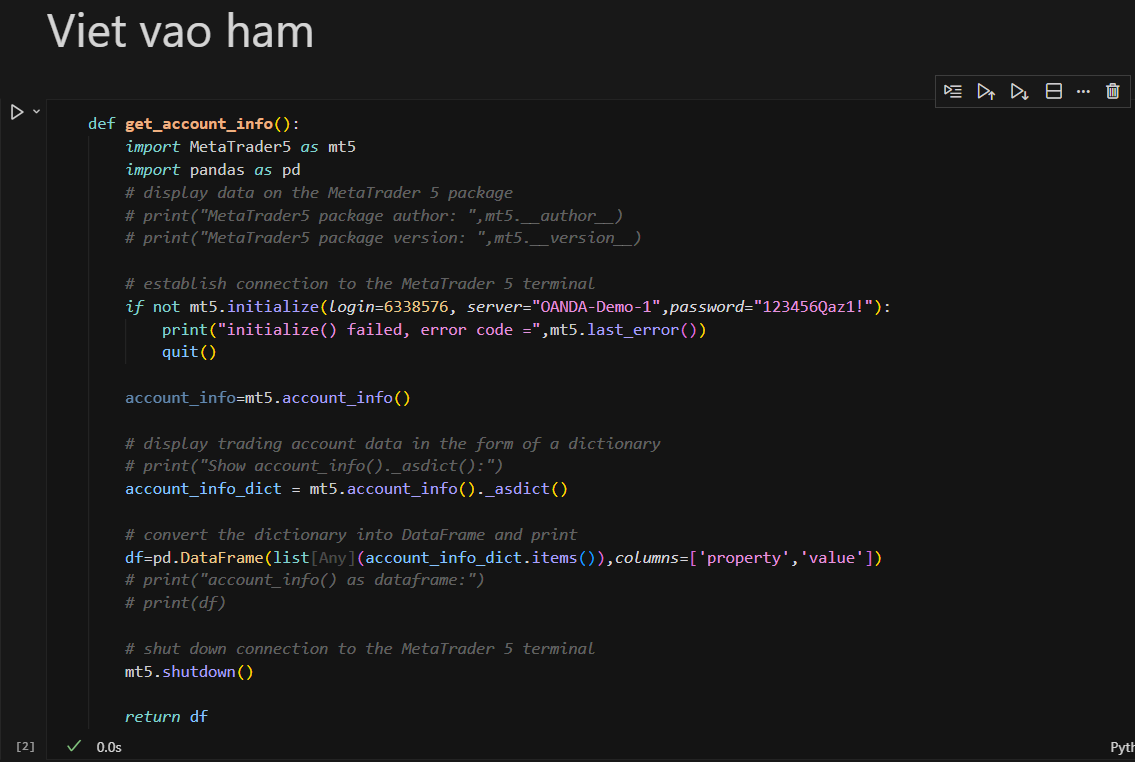Click the execution count [2] label
This screenshot has width=1135, height=762.
[26, 746]
